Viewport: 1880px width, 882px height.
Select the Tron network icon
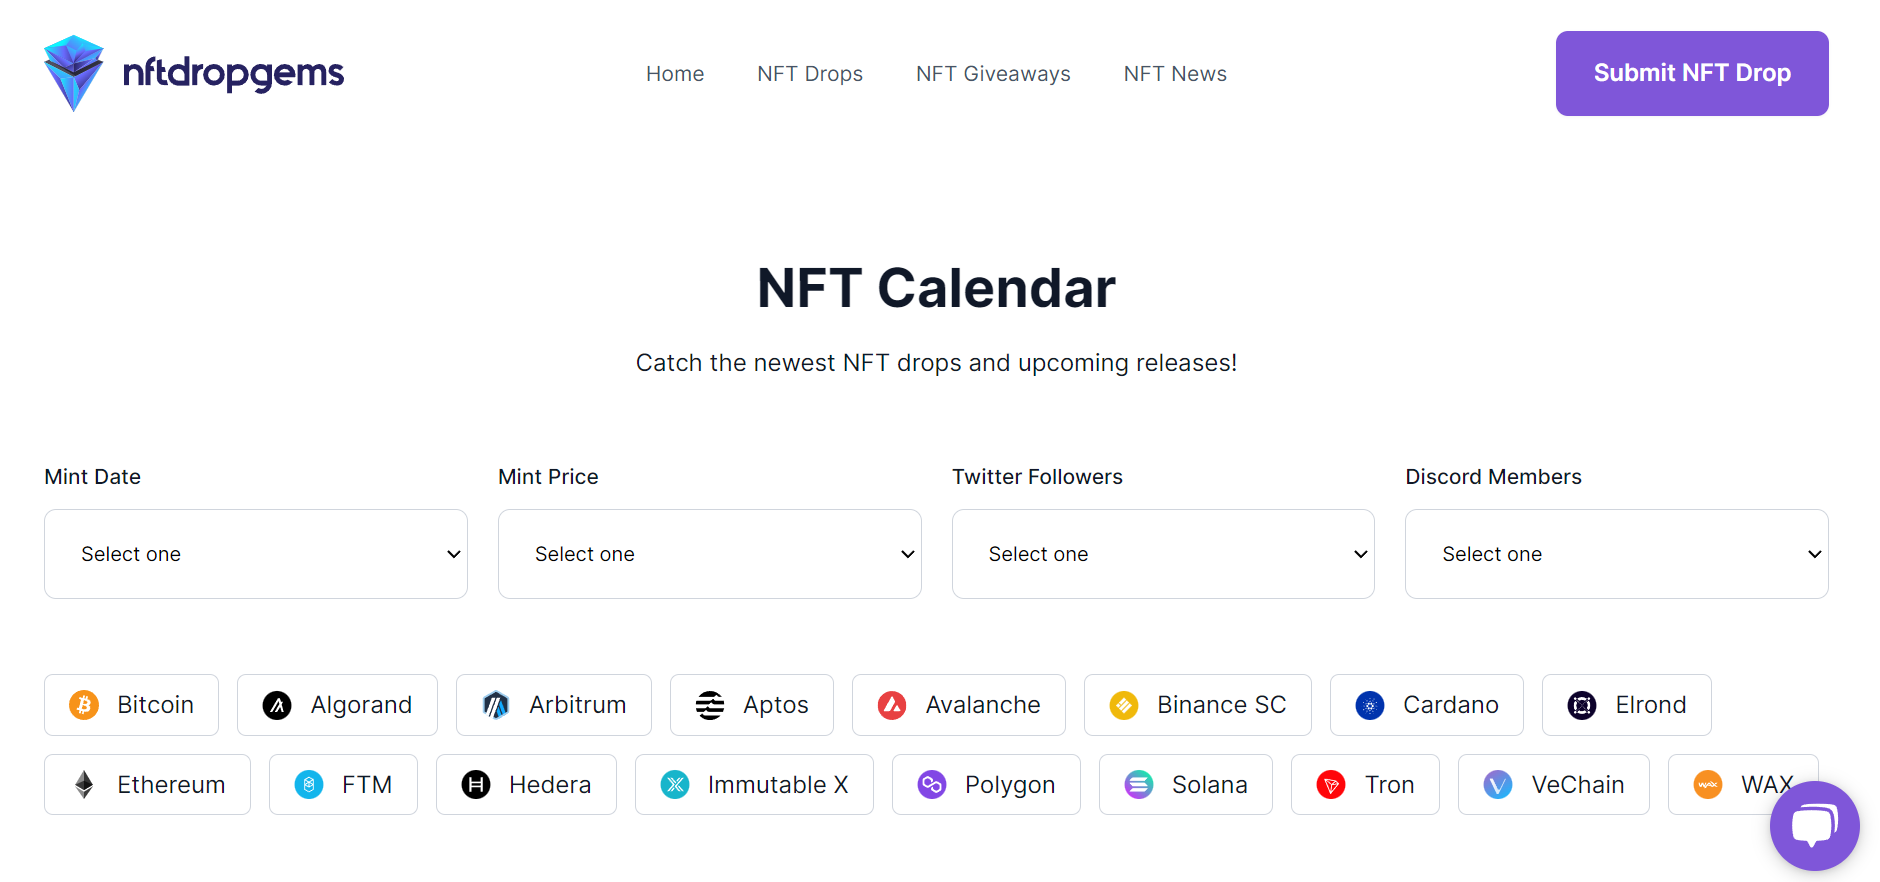click(x=1332, y=784)
